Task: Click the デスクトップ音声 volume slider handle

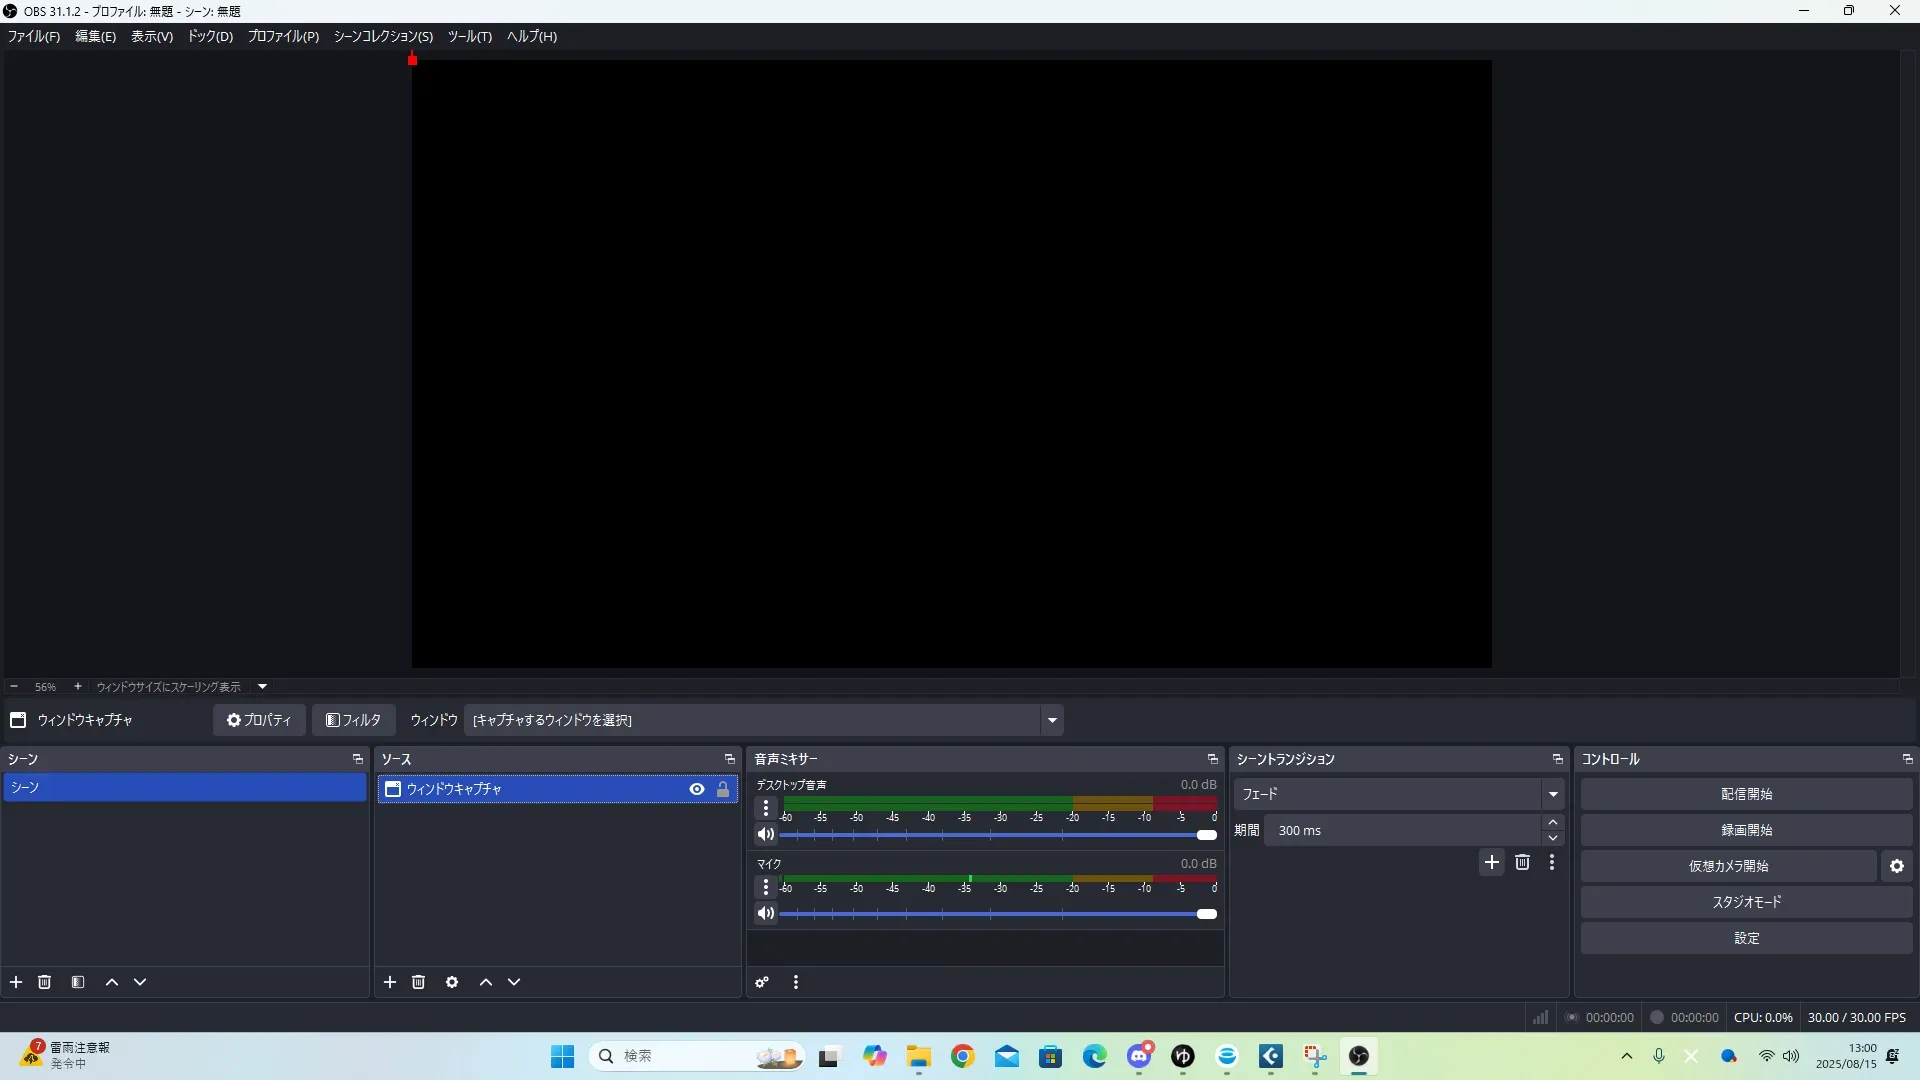Action: pyautogui.click(x=1207, y=835)
